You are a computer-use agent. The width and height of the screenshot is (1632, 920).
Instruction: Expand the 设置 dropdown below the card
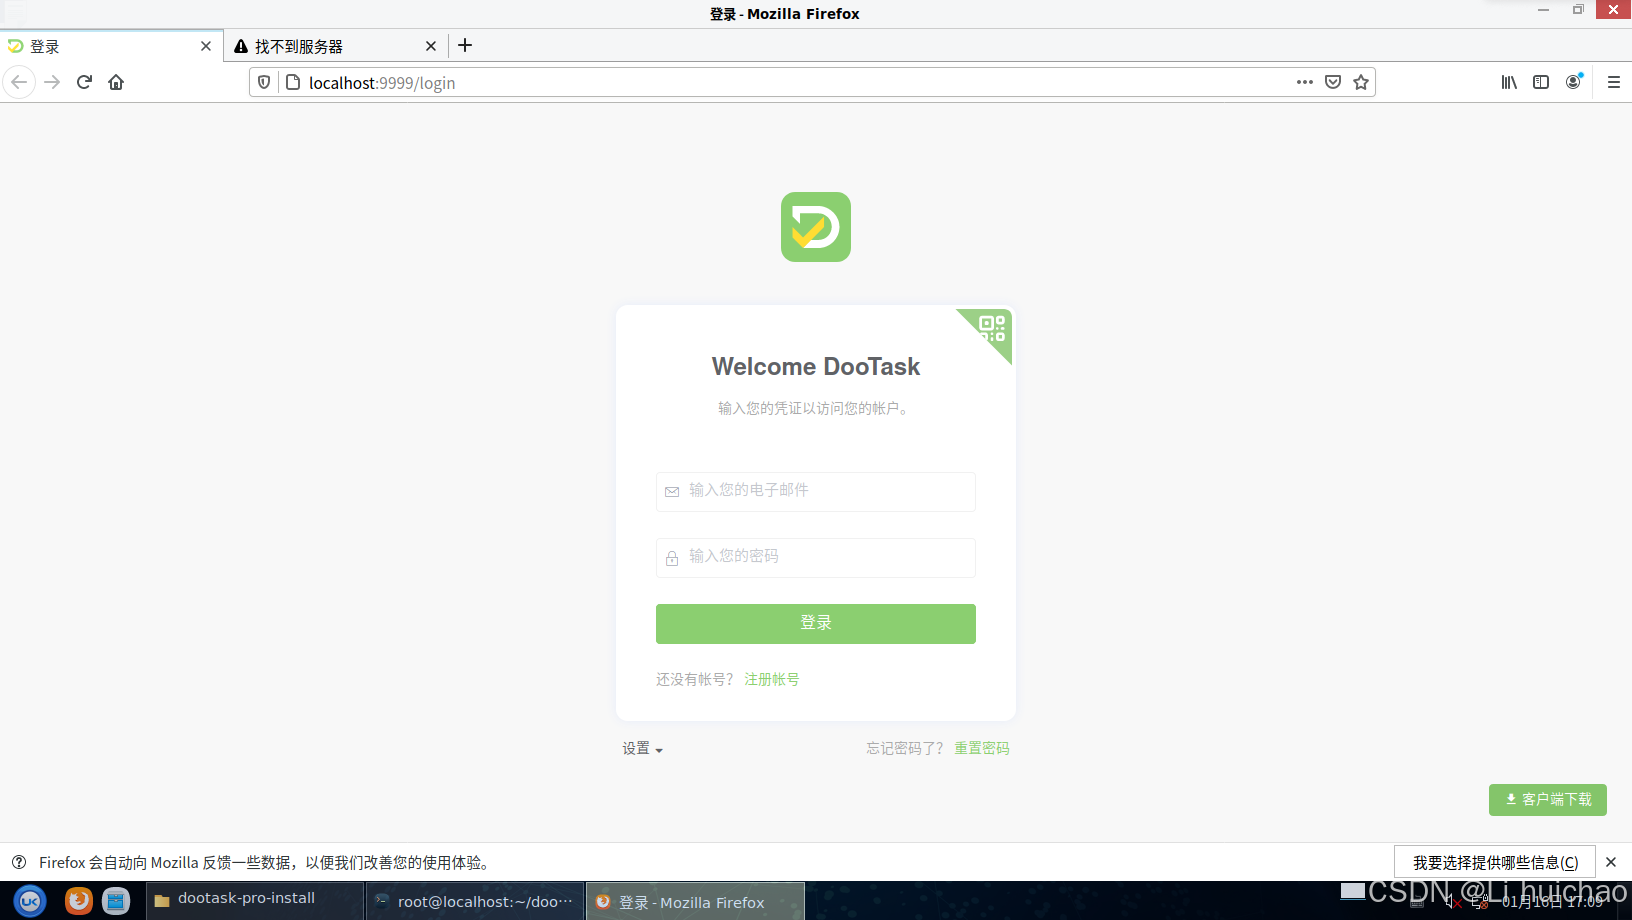pos(641,747)
